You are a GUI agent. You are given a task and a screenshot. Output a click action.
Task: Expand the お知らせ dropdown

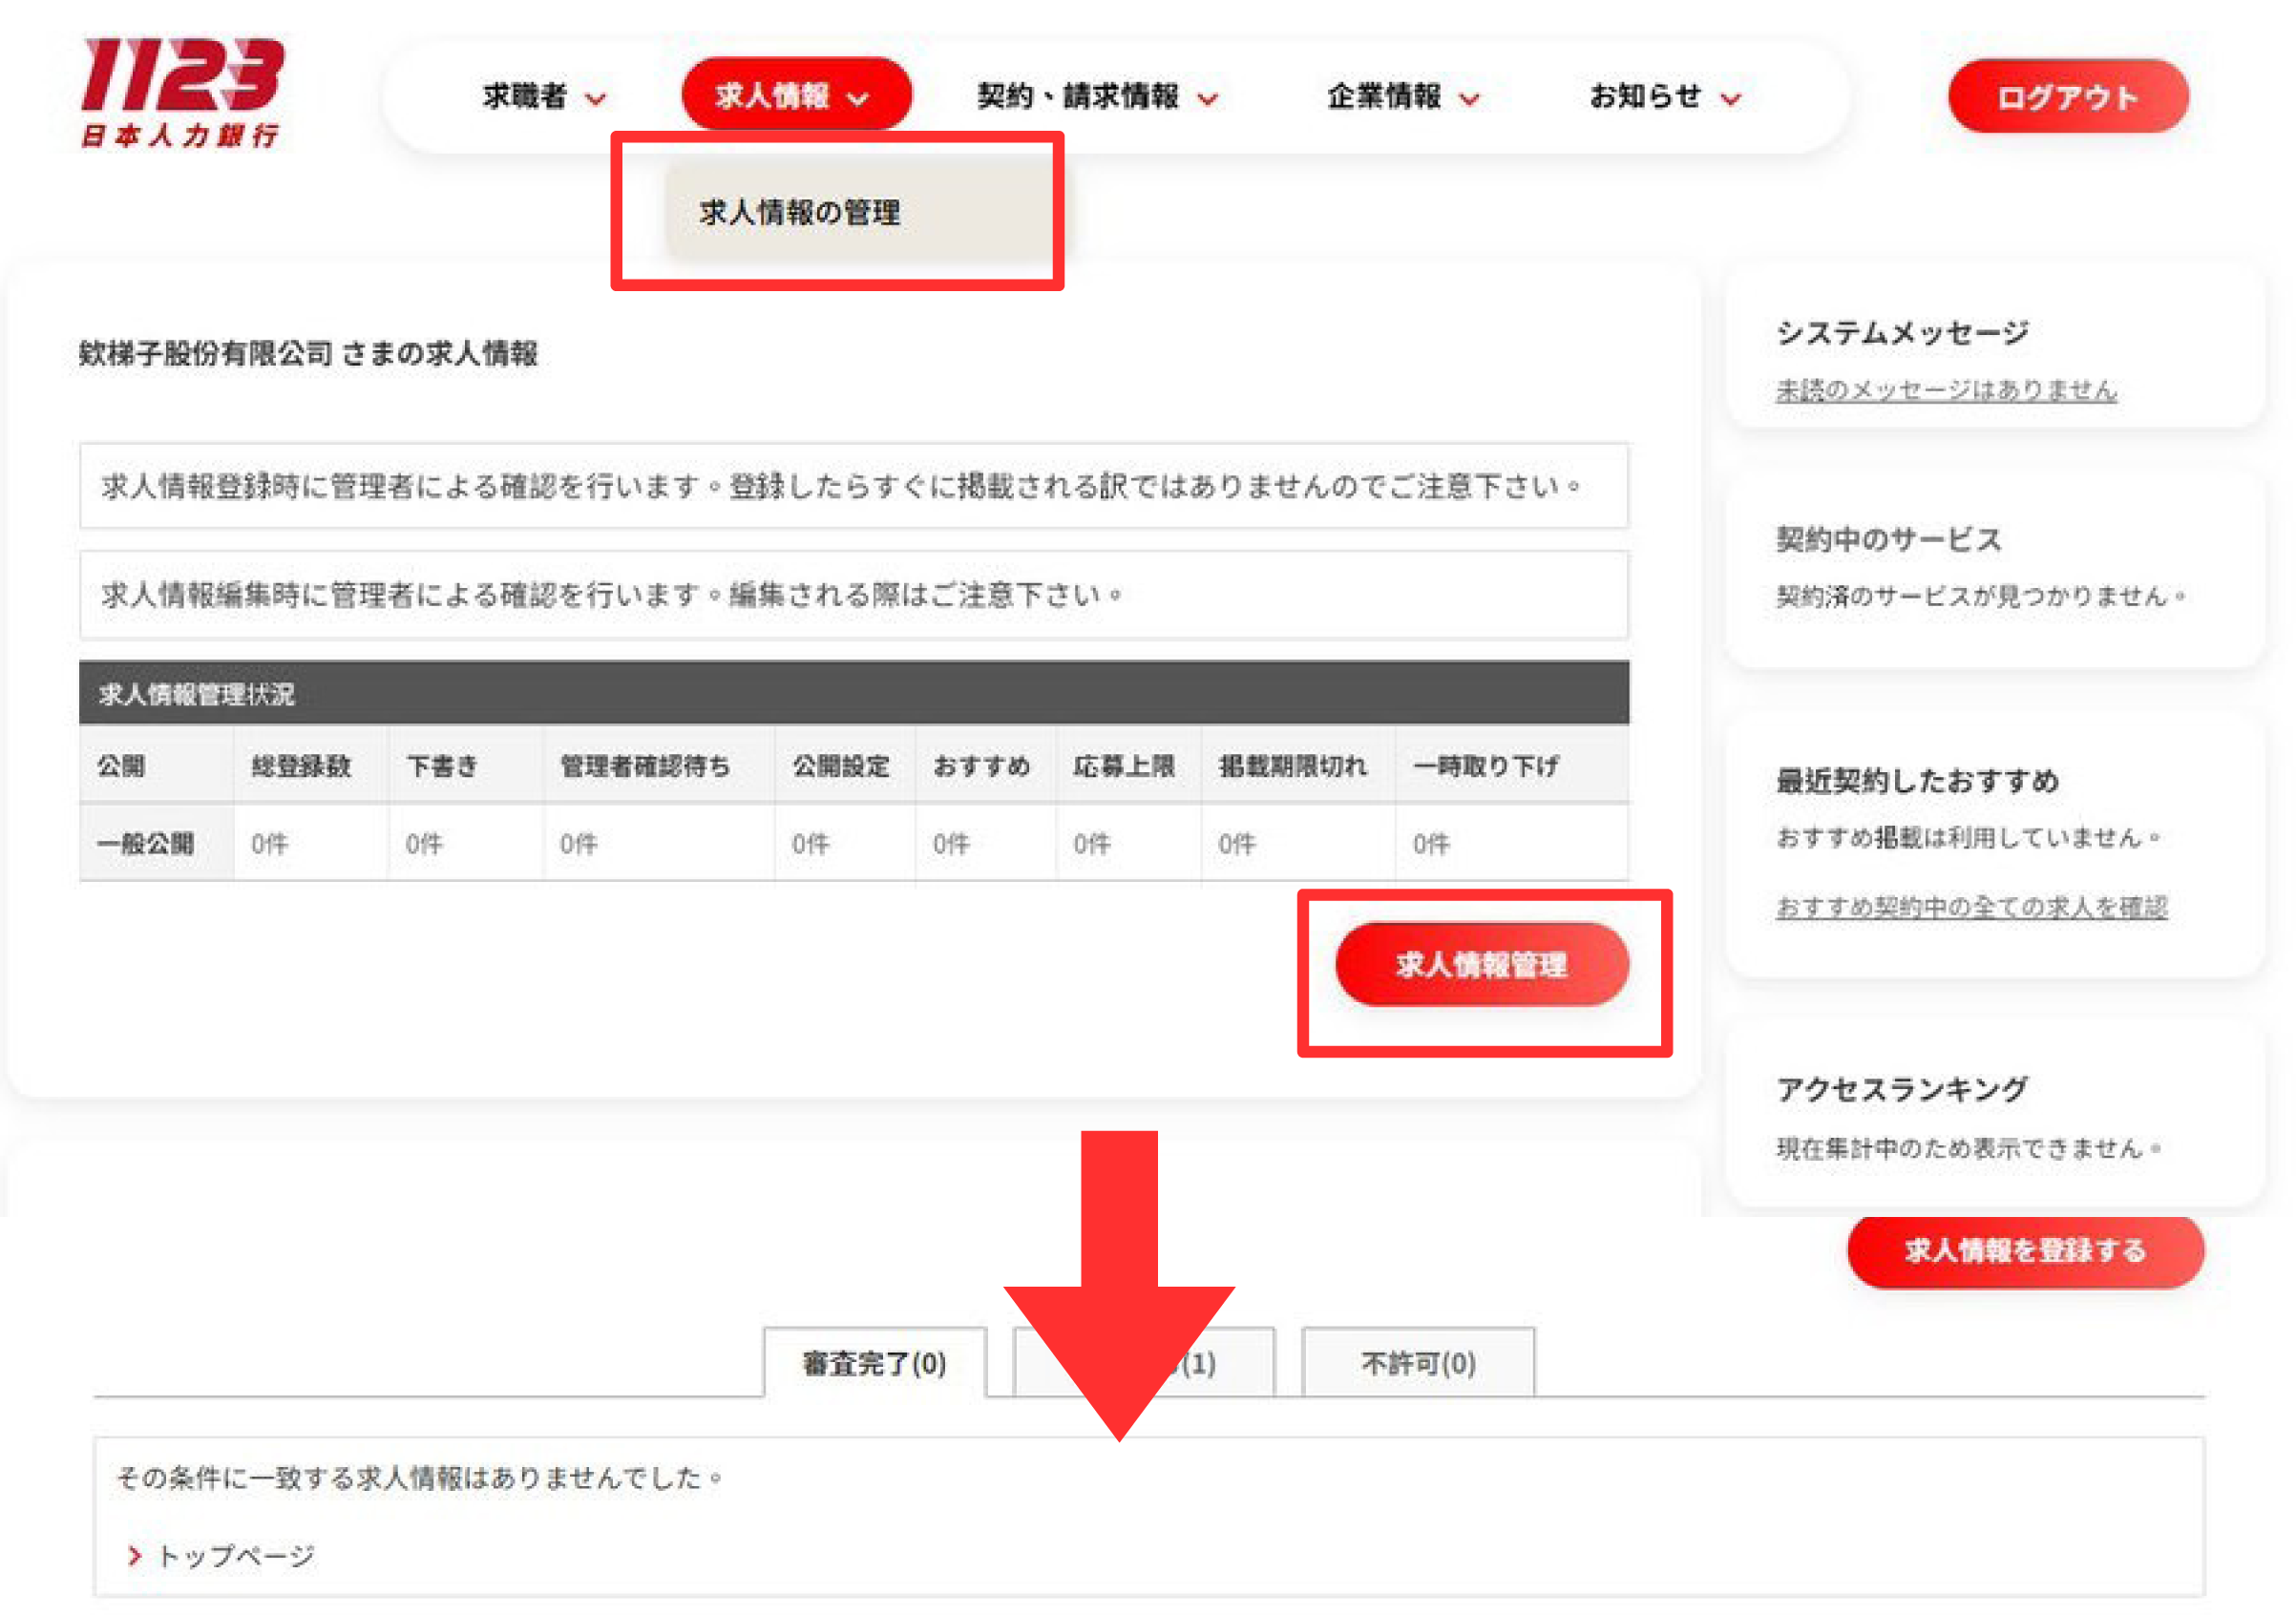click(1664, 97)
